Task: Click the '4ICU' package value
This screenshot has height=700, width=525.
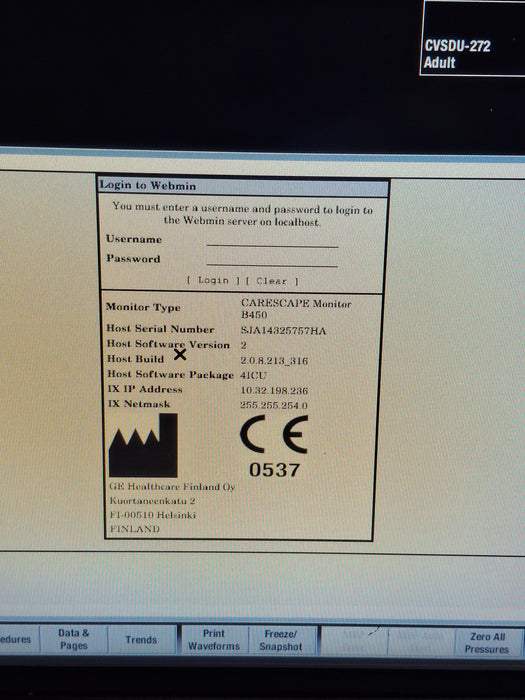Action: [253, 375]
